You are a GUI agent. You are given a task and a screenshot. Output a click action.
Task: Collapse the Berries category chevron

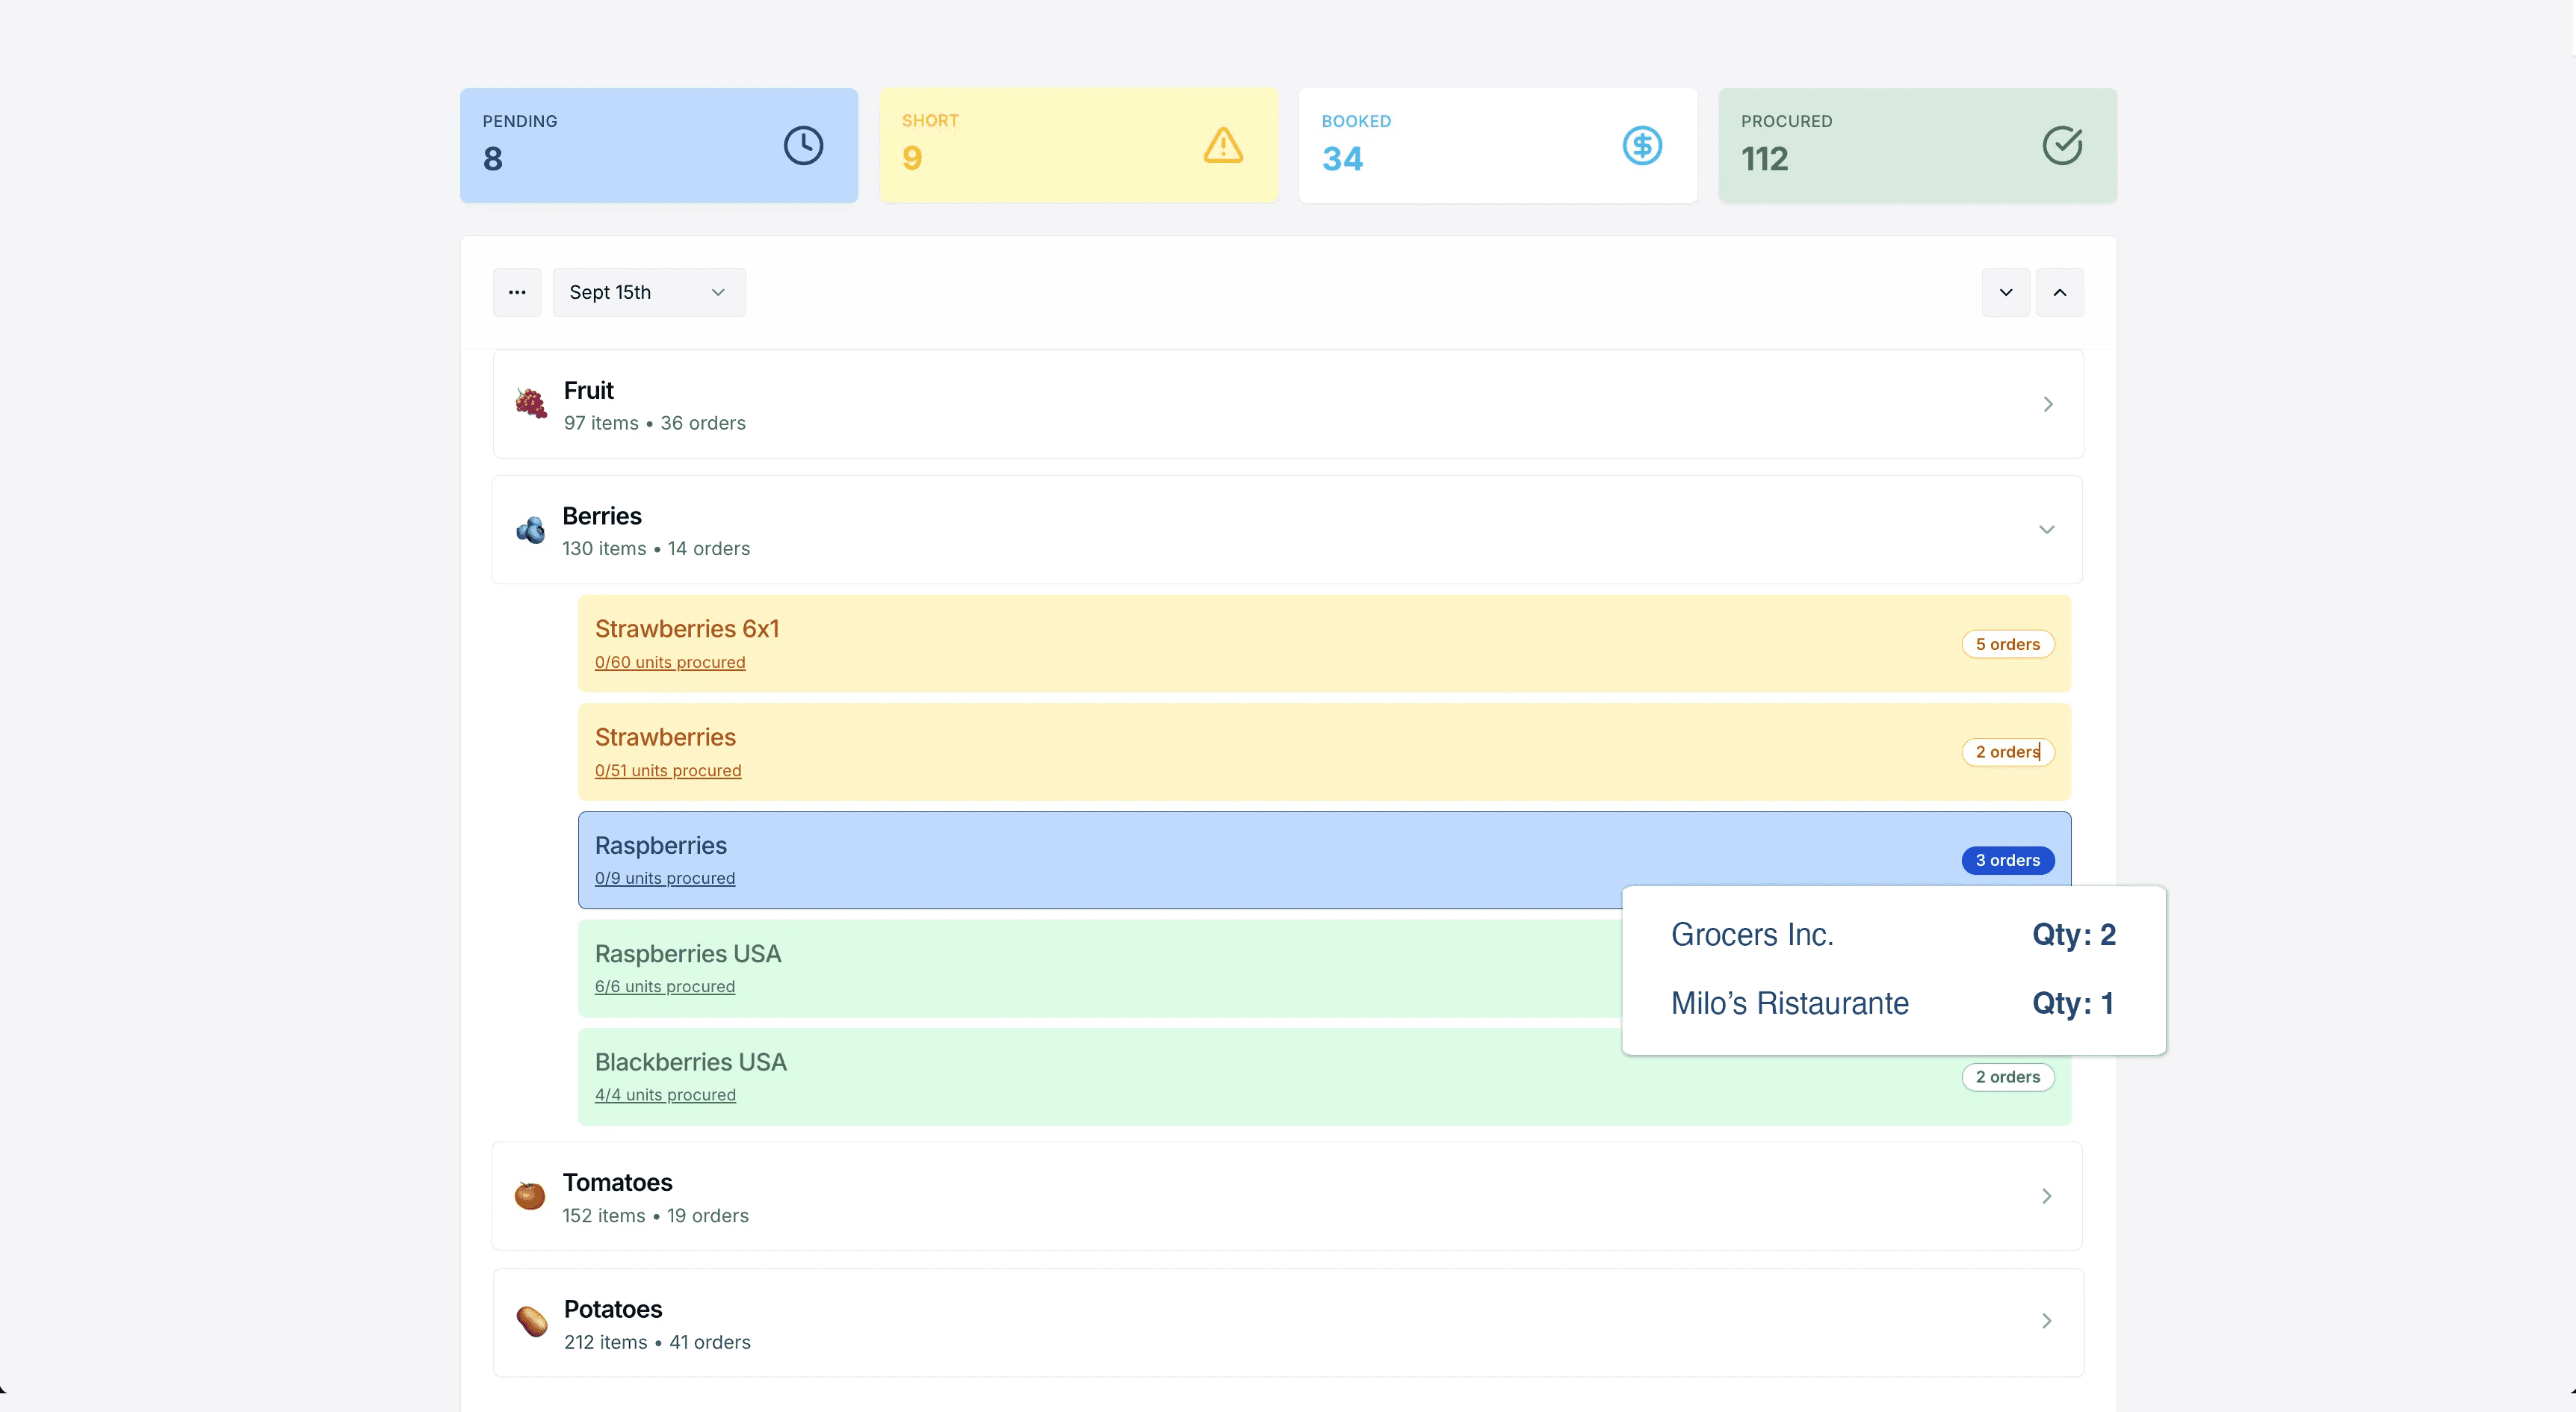point(2046,530)
